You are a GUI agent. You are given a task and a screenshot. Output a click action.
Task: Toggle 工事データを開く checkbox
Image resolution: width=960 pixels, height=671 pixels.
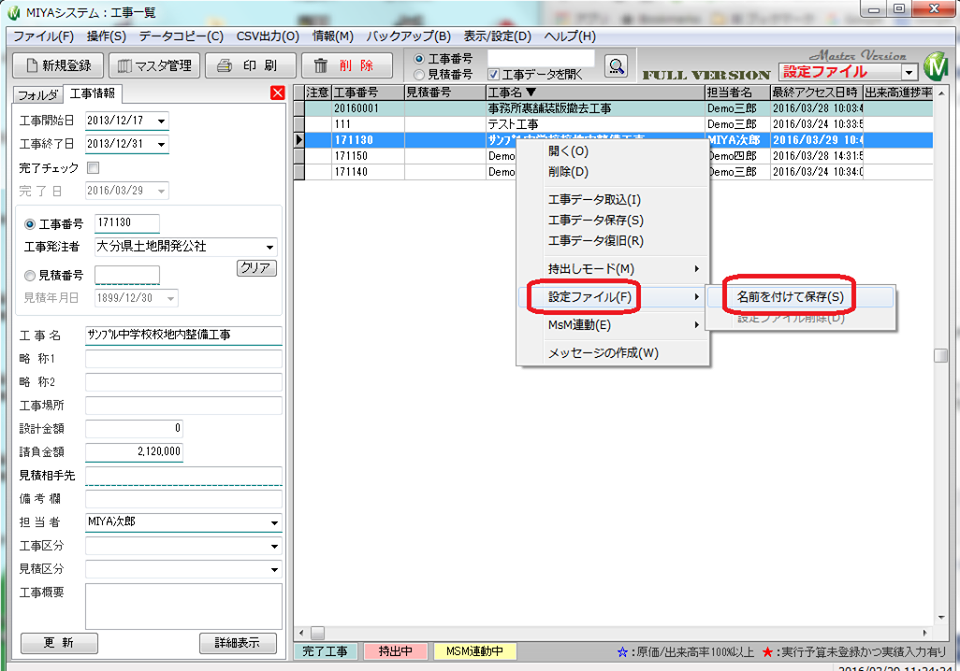493,74
